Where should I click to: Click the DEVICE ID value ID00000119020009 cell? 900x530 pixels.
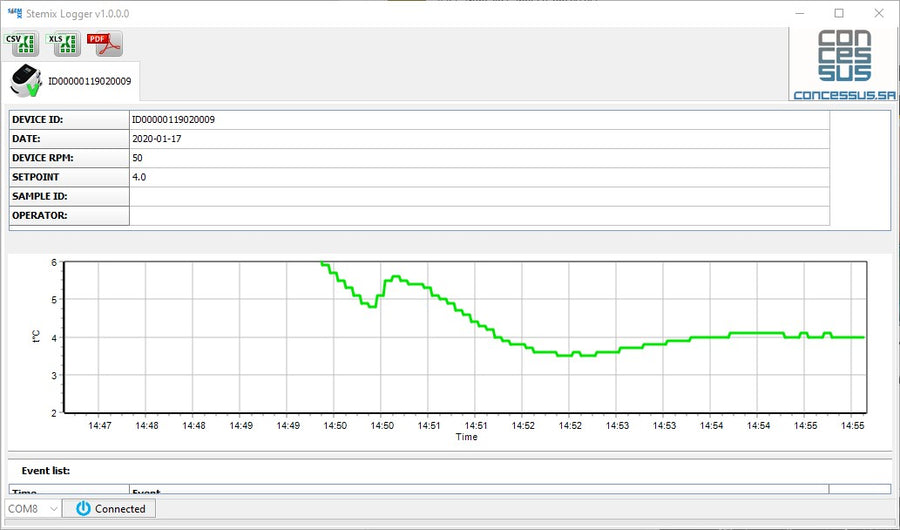click(479, 119)
